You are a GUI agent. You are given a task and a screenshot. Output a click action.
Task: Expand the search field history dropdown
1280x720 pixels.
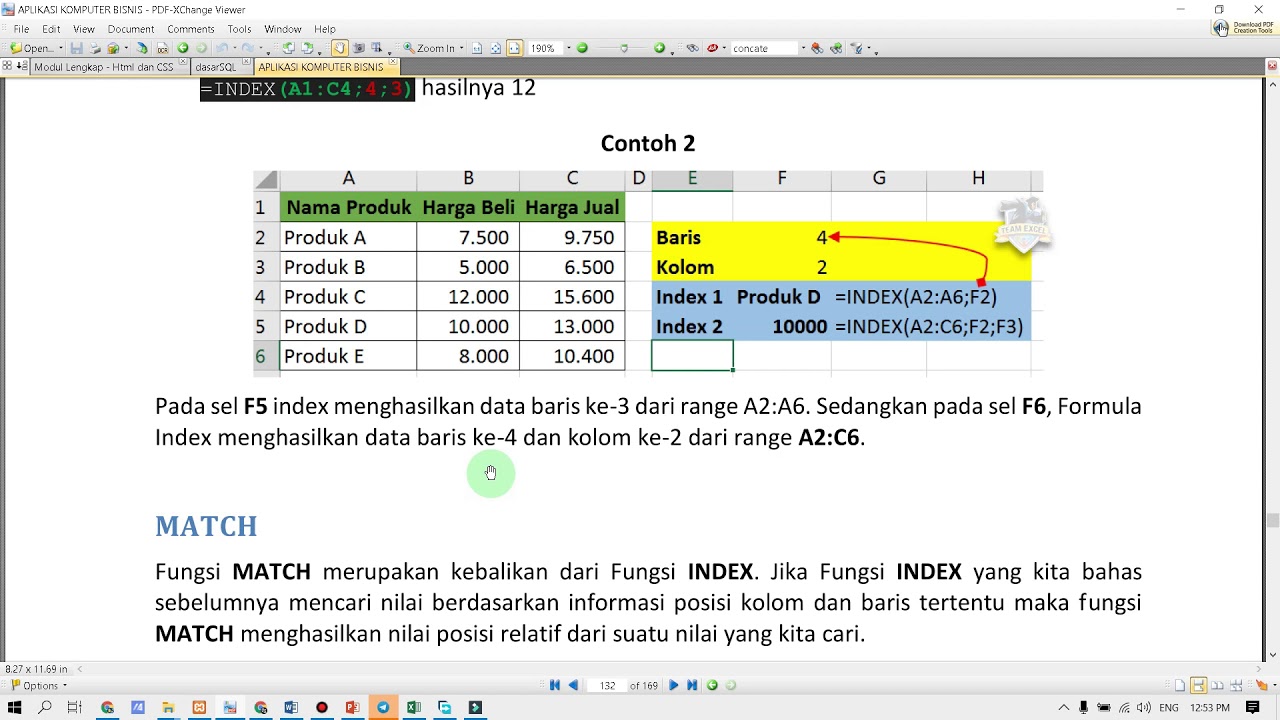click(803, 48)
